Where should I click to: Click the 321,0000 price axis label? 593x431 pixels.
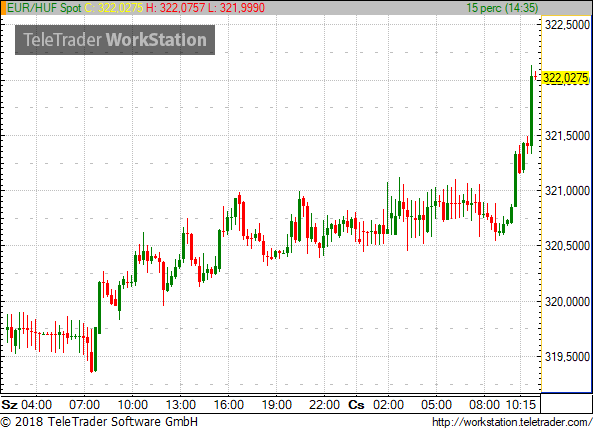(x=567, y=191)
